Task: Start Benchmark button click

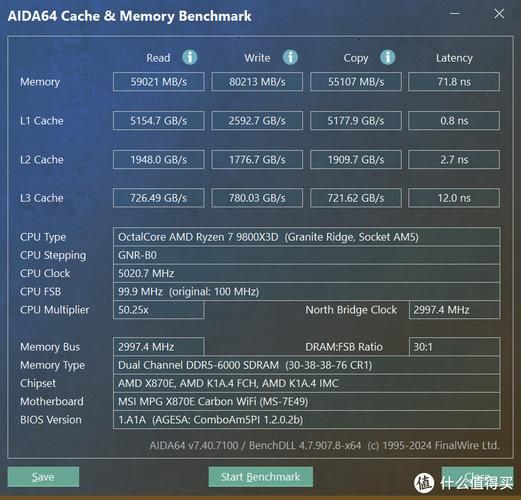Action: click(x=260, y=477)
